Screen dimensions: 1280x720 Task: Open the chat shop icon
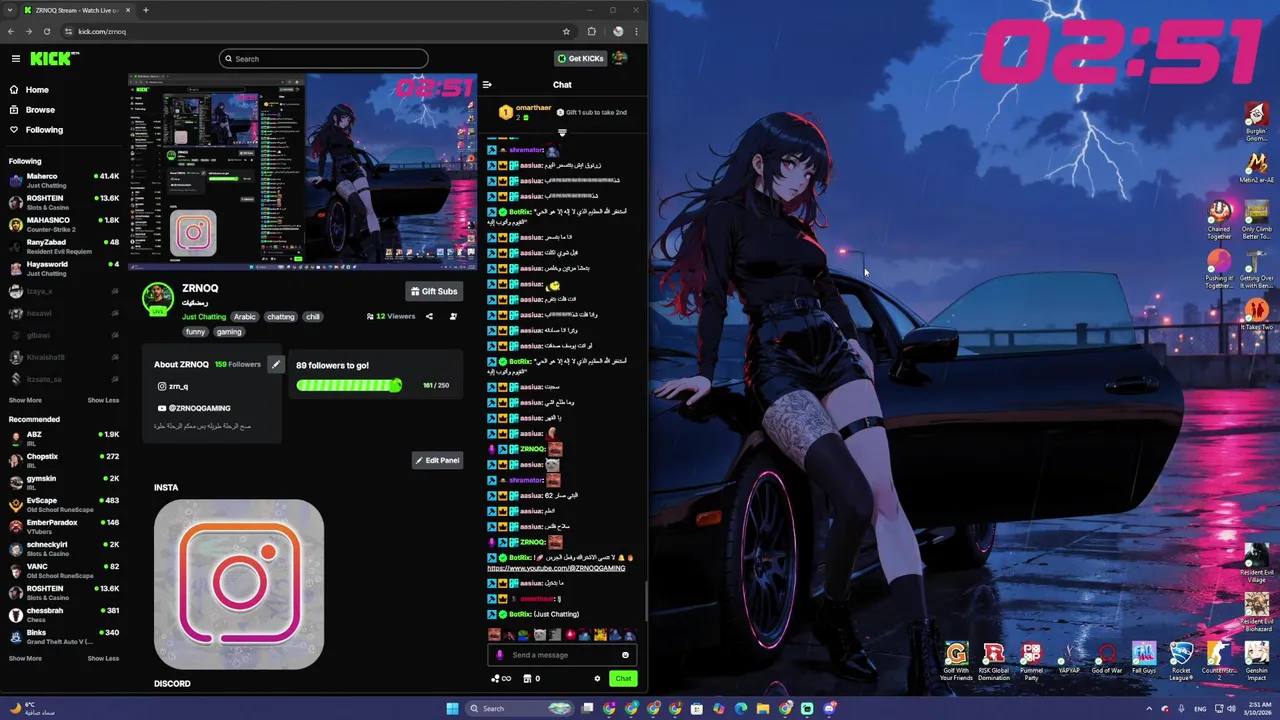coord(527,679)
